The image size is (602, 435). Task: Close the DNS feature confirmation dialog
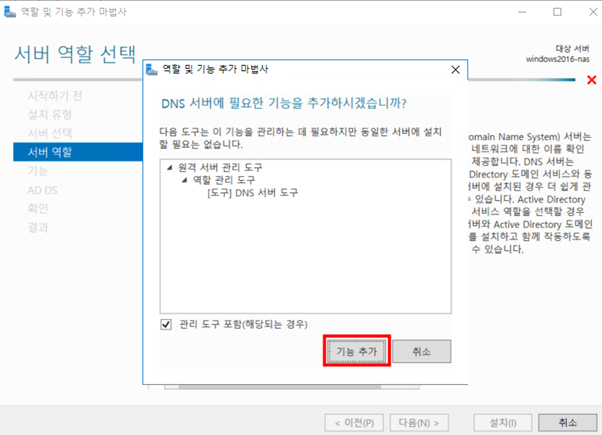pyautogui.click(x=456, y=70)
